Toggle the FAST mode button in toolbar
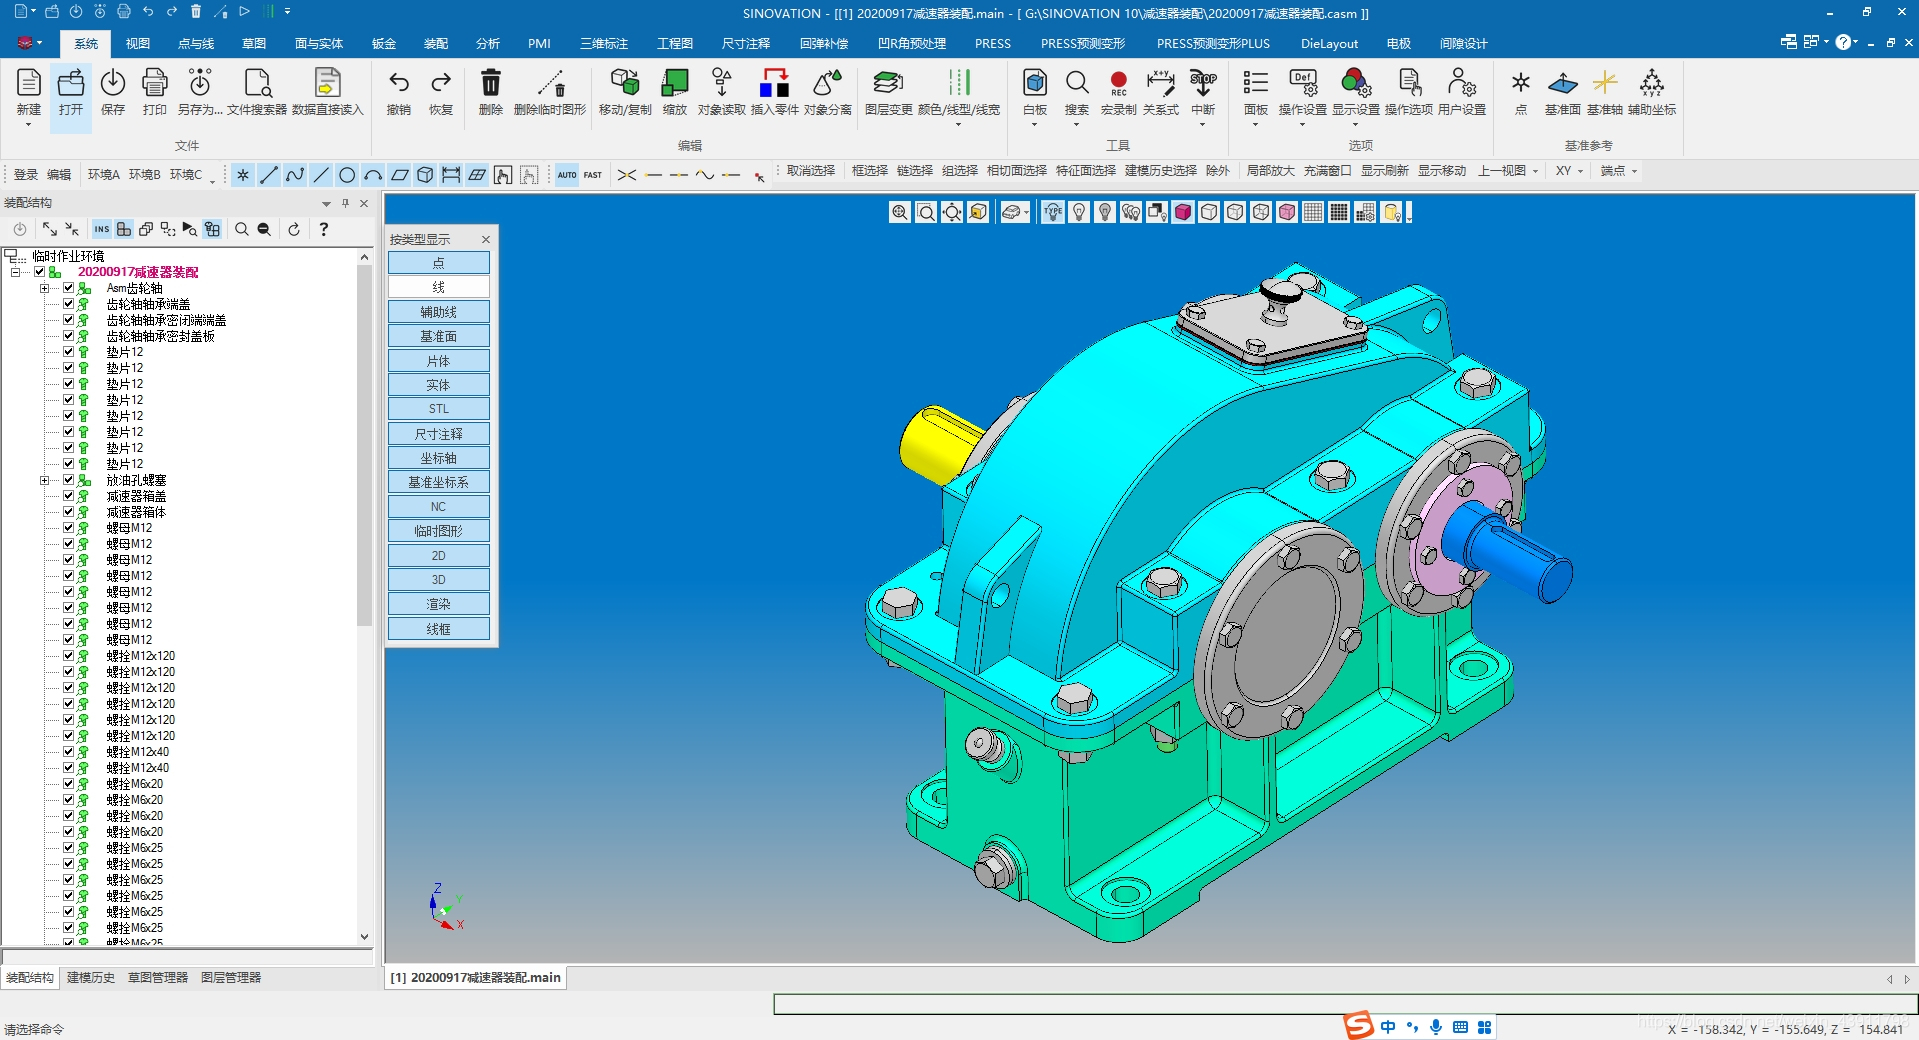Viewport: 1919px width, 1040px height. 593,175
